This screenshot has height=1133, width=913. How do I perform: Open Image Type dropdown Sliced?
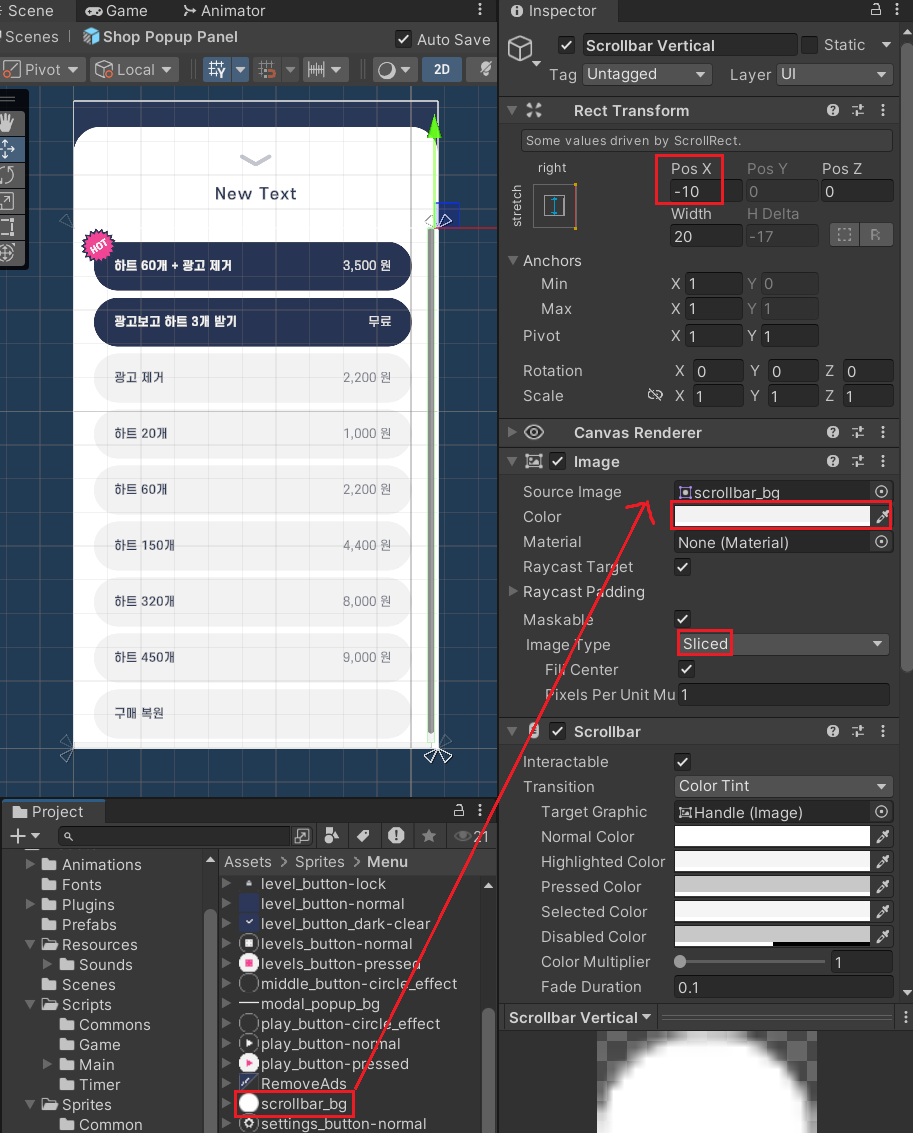click(x=783, y=644)
